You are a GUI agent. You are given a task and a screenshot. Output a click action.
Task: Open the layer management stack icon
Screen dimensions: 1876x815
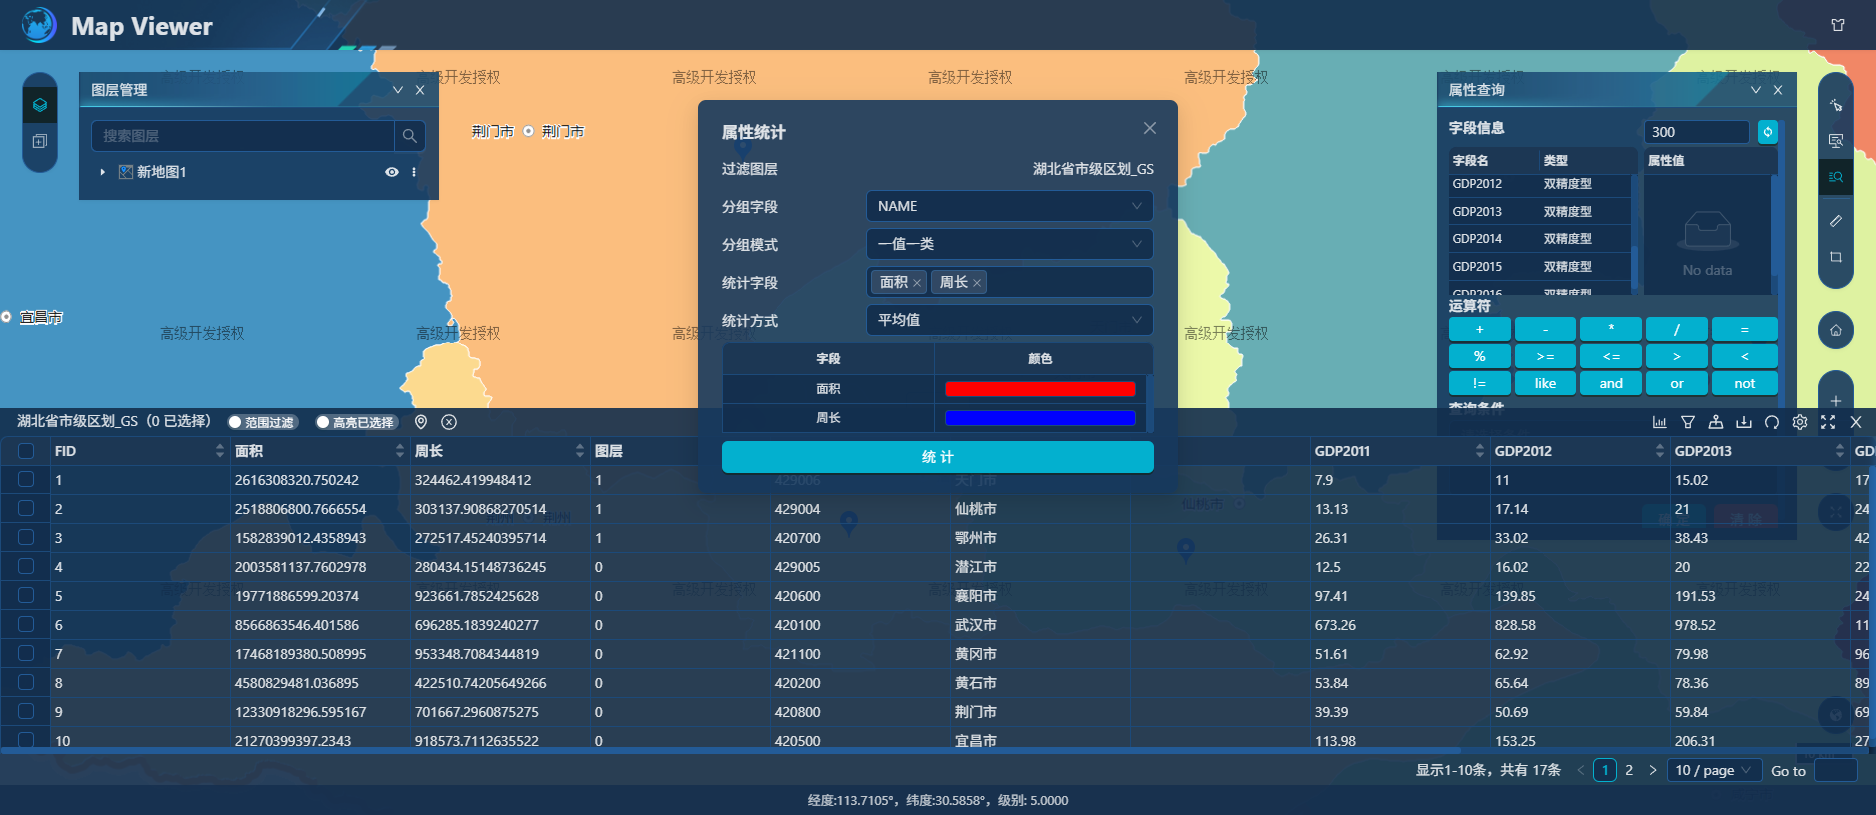click(40, 105)
